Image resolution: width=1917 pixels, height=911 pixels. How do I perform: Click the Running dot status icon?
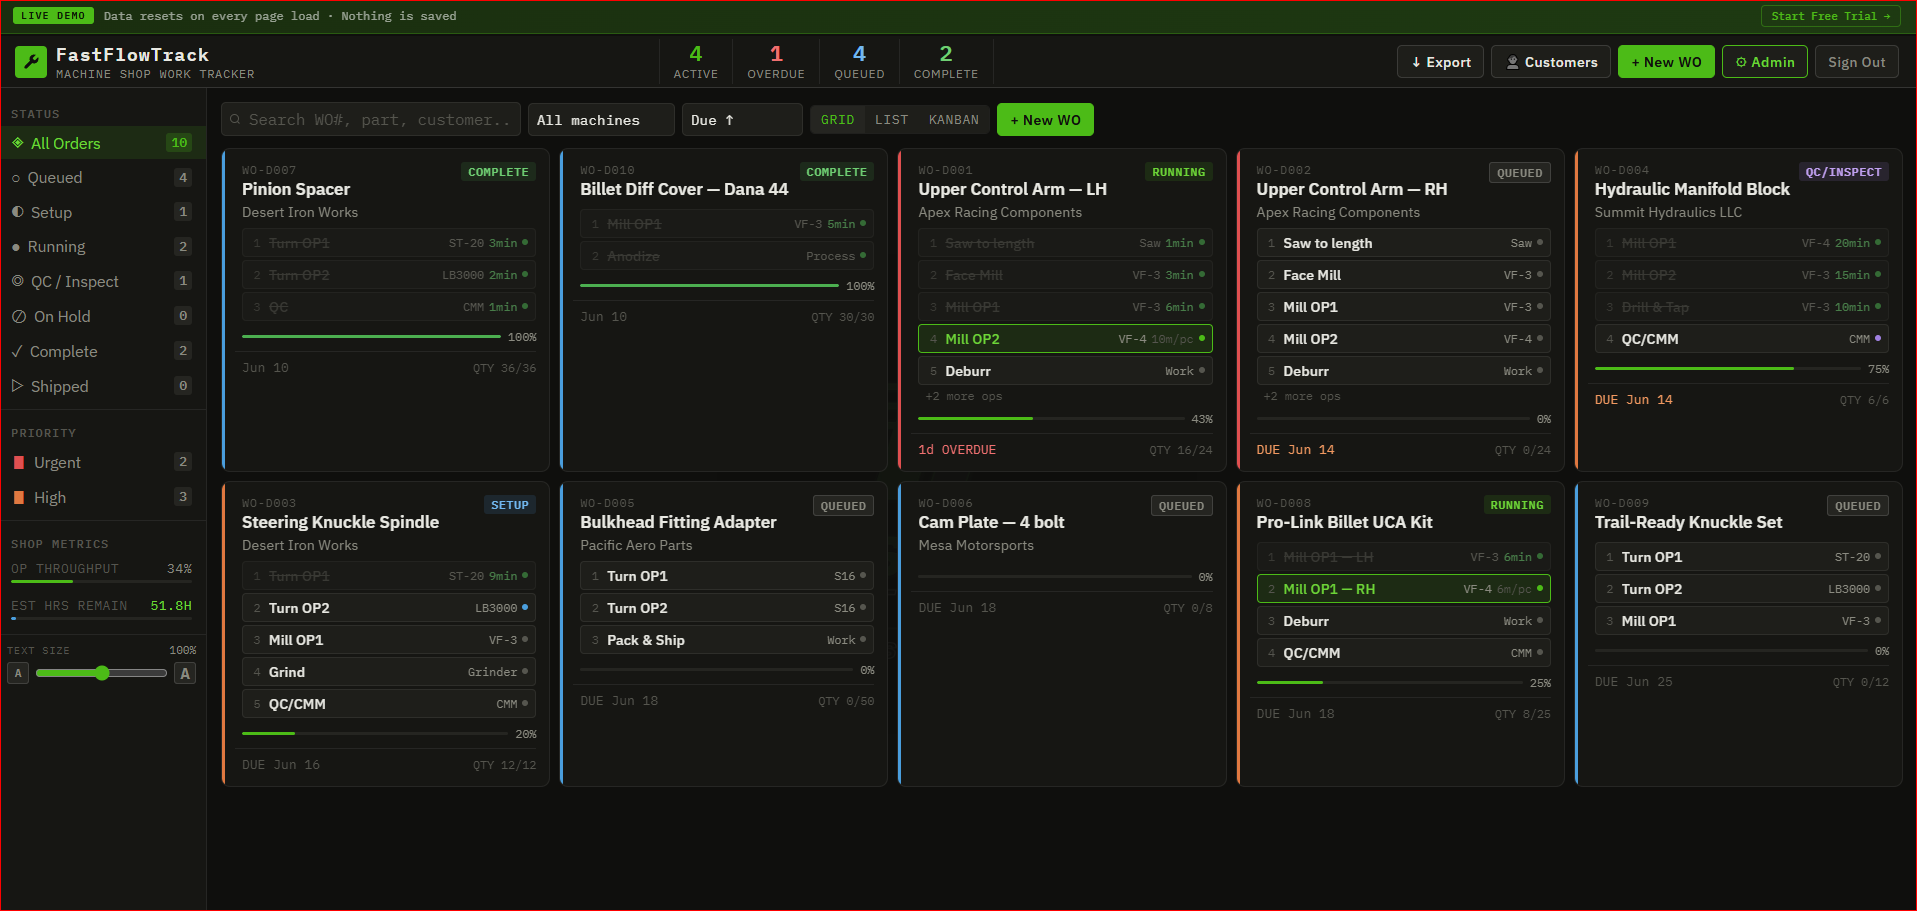pos(16,247)
